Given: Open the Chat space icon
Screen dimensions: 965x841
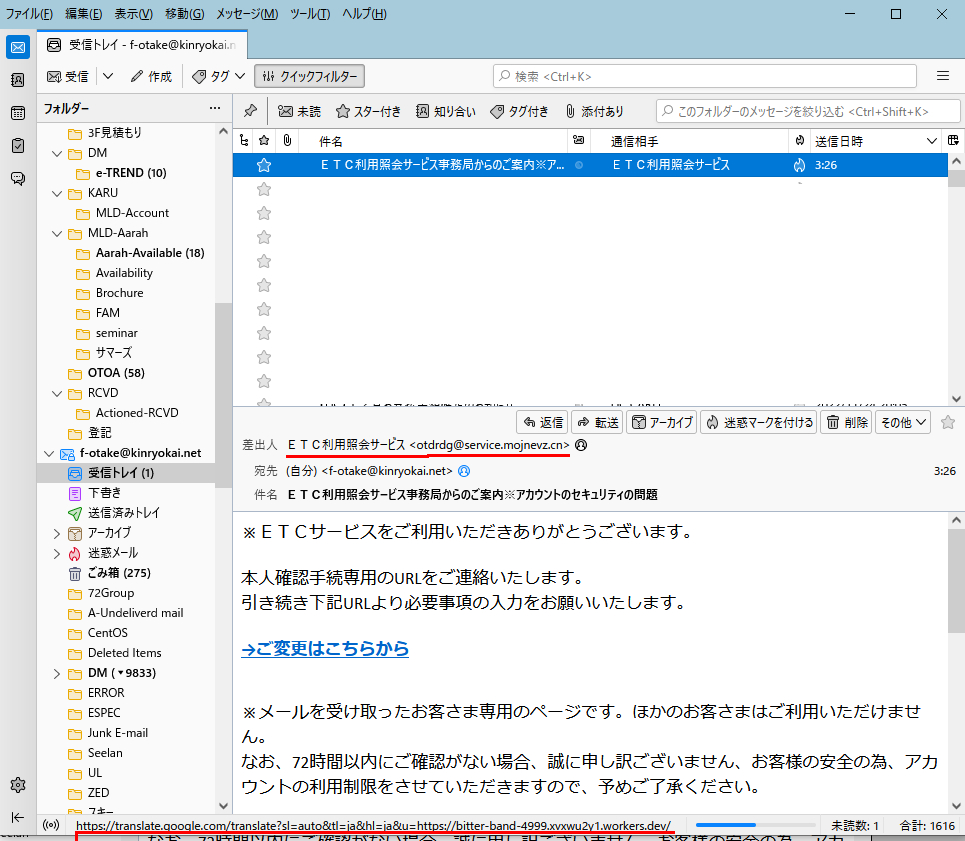Looking at the screenshot, I should pos(18,178).
